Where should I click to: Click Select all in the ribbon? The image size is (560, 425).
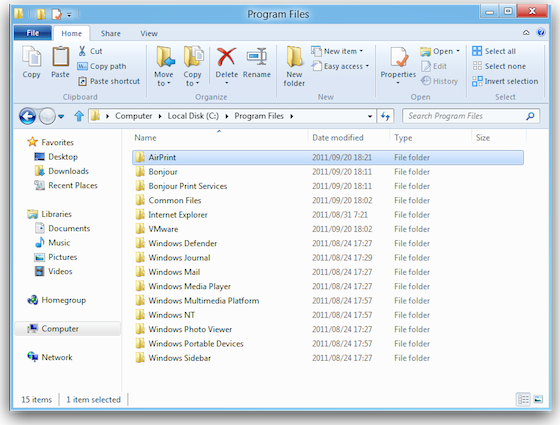(494, 51)
